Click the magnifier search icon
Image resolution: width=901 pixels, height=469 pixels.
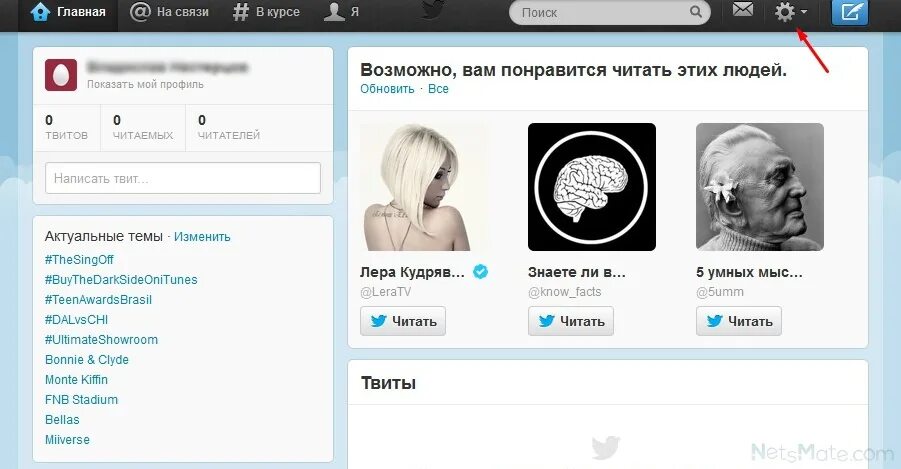[695, 11]
